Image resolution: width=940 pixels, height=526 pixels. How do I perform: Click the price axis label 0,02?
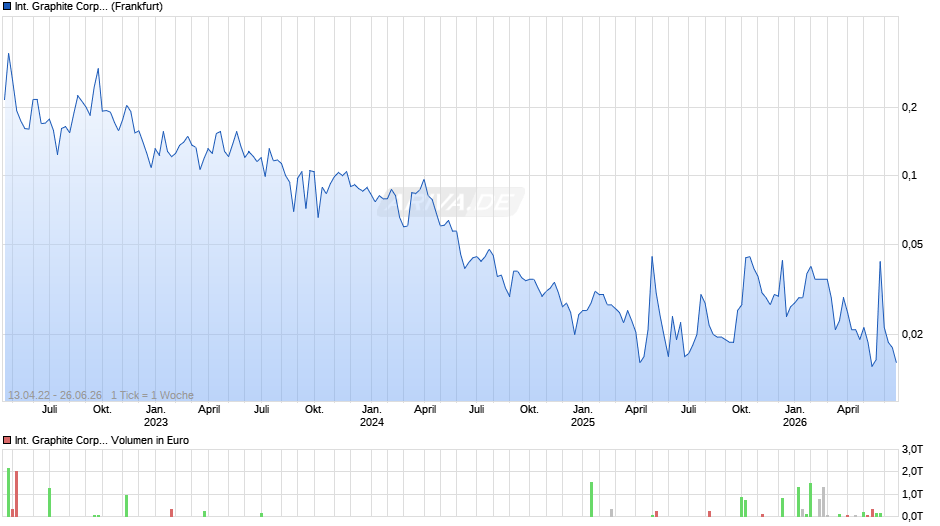click(912, 335)
